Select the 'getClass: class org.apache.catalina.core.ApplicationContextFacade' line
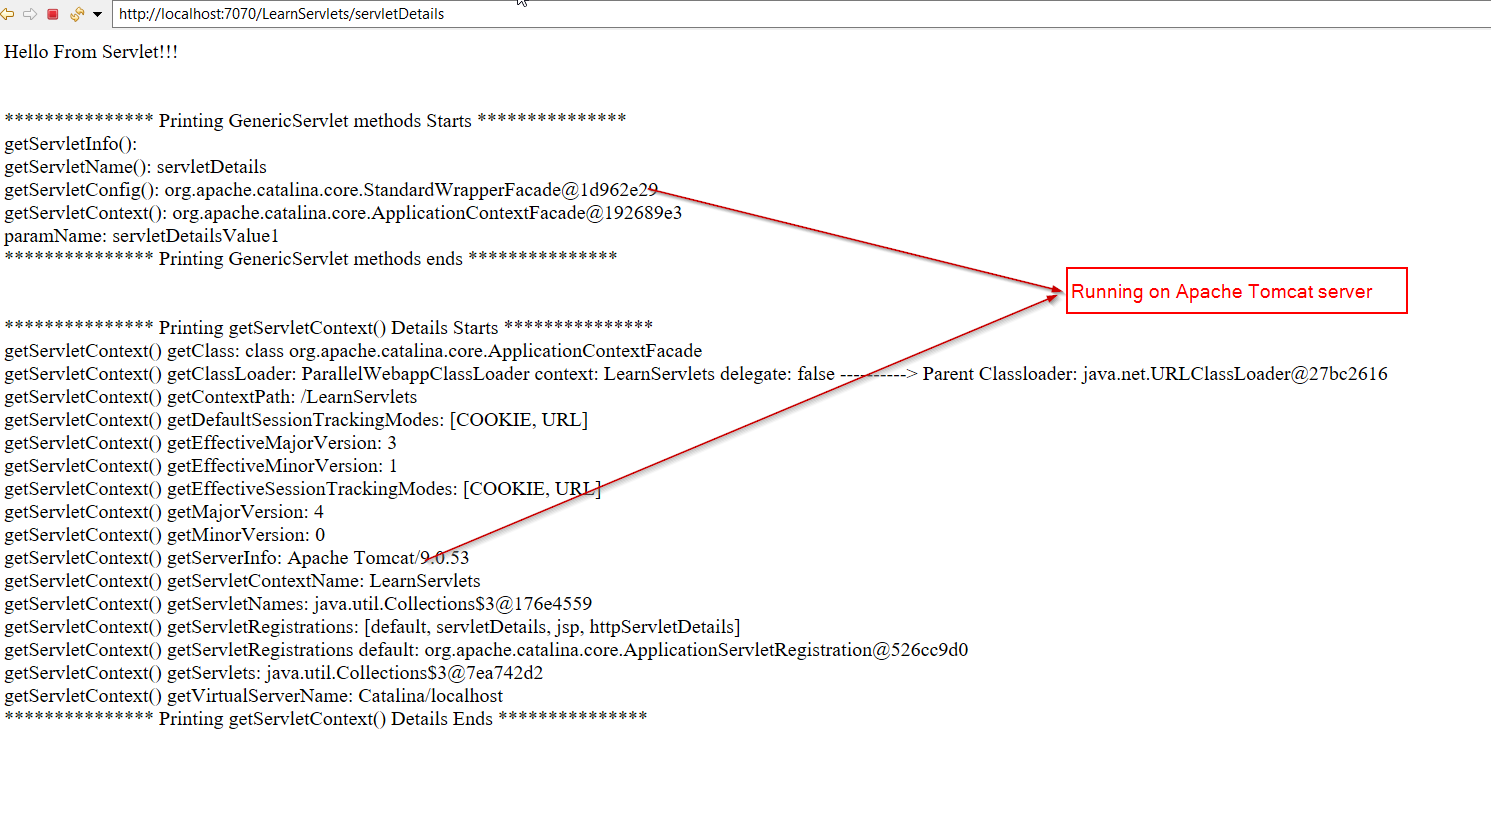Screen dimensions: 1491x816 coord(353,351)
